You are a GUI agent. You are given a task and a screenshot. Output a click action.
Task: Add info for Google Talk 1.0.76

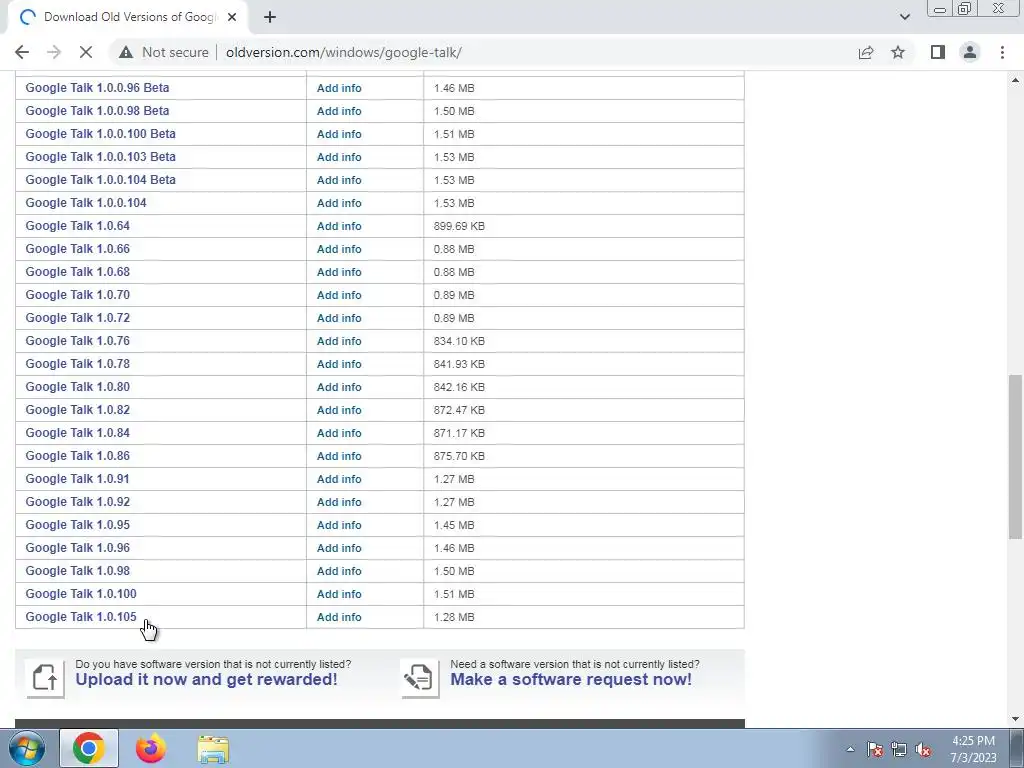[339, 341]
